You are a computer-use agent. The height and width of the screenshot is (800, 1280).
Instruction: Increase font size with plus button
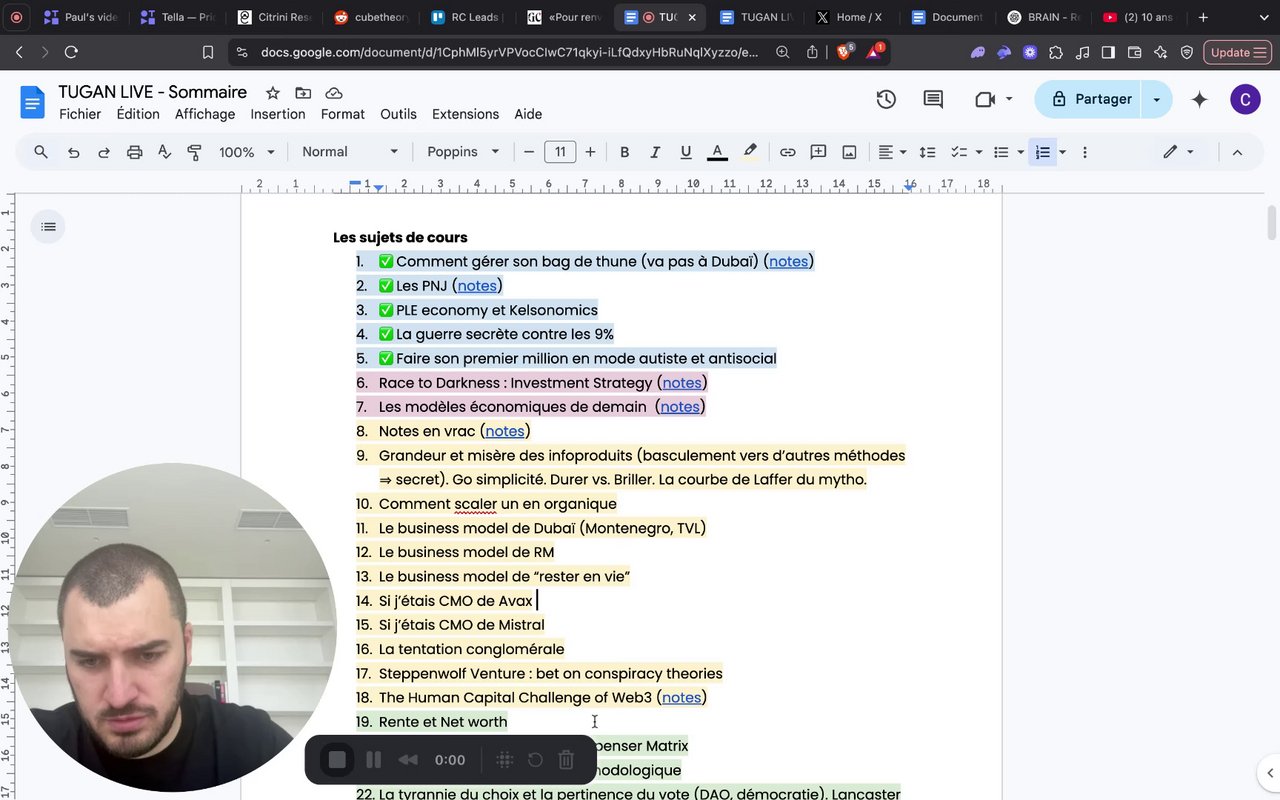pyautogui.click(x=590, y=152)
